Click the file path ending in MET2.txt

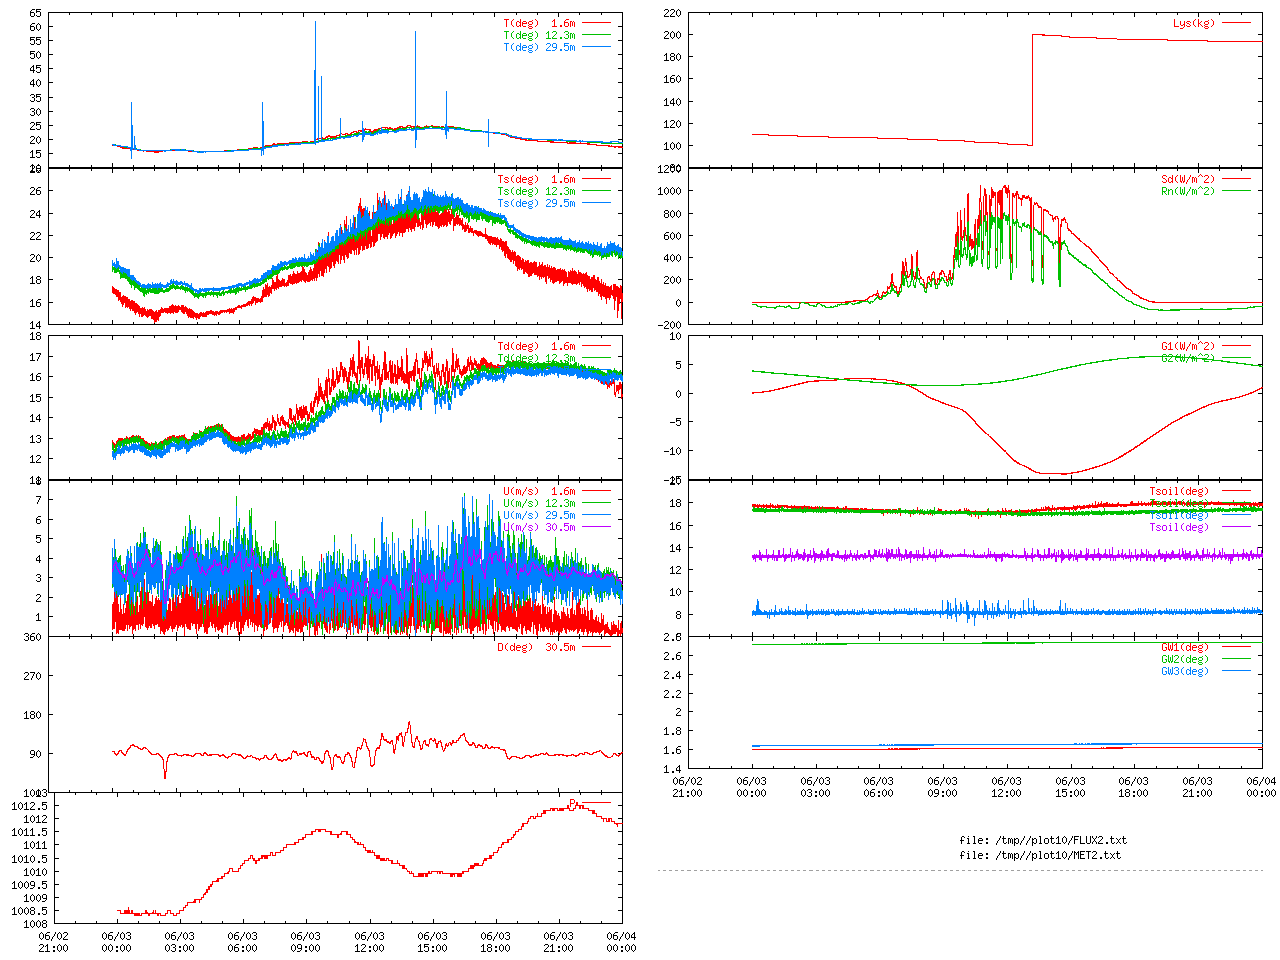(x=1040, y=855)
